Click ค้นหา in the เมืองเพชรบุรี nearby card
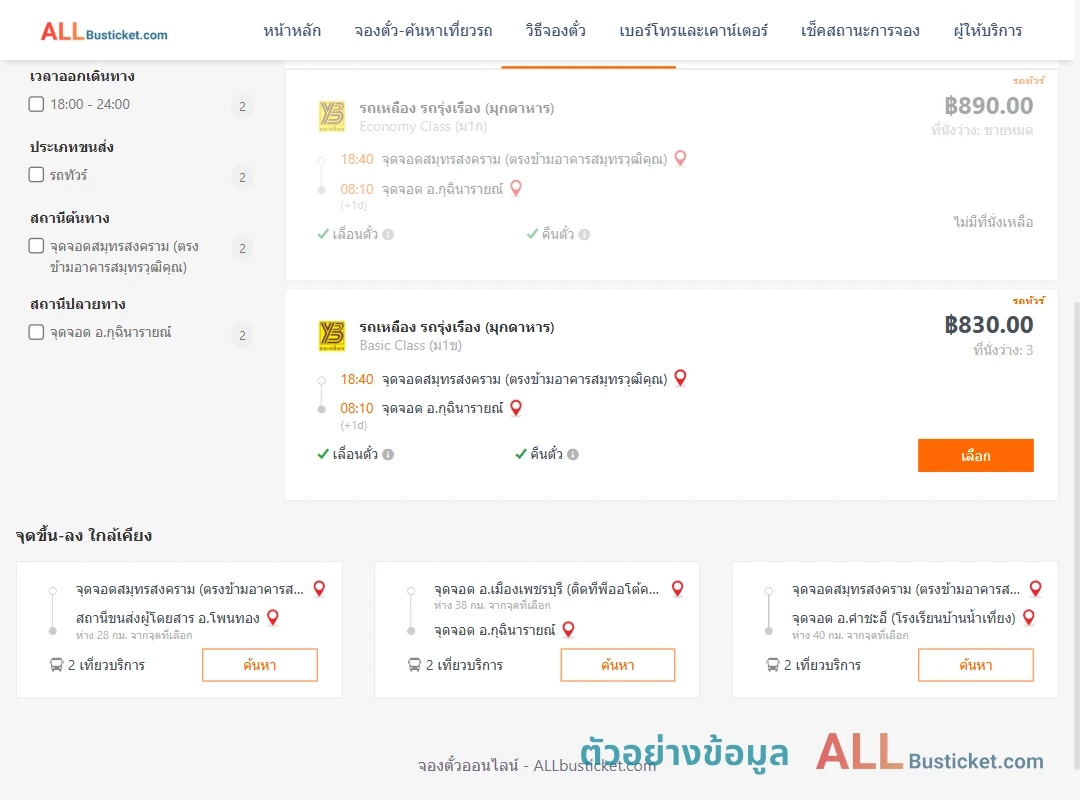 coord(618,665)
